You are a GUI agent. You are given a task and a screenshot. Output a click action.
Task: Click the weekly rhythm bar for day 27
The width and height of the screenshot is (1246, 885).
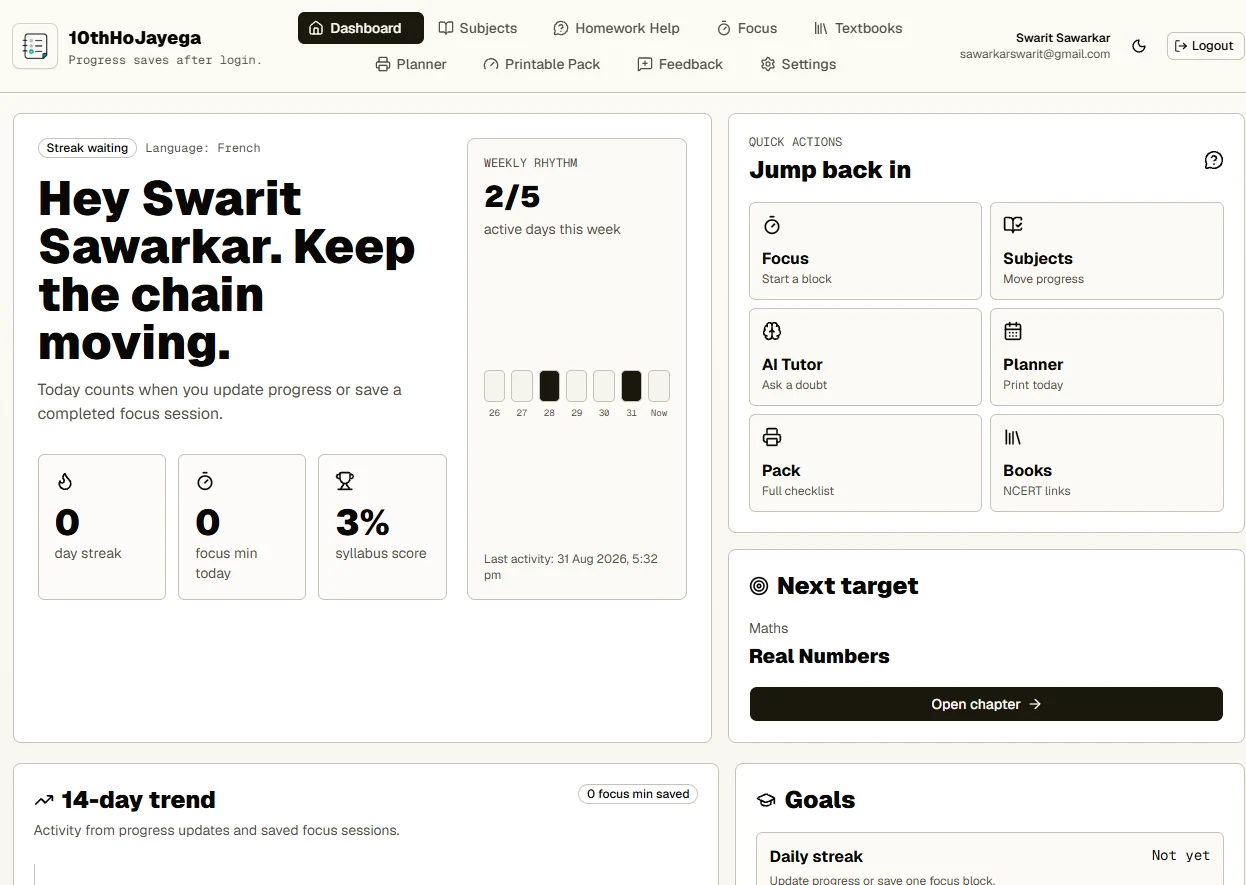(x=522, y=386)
